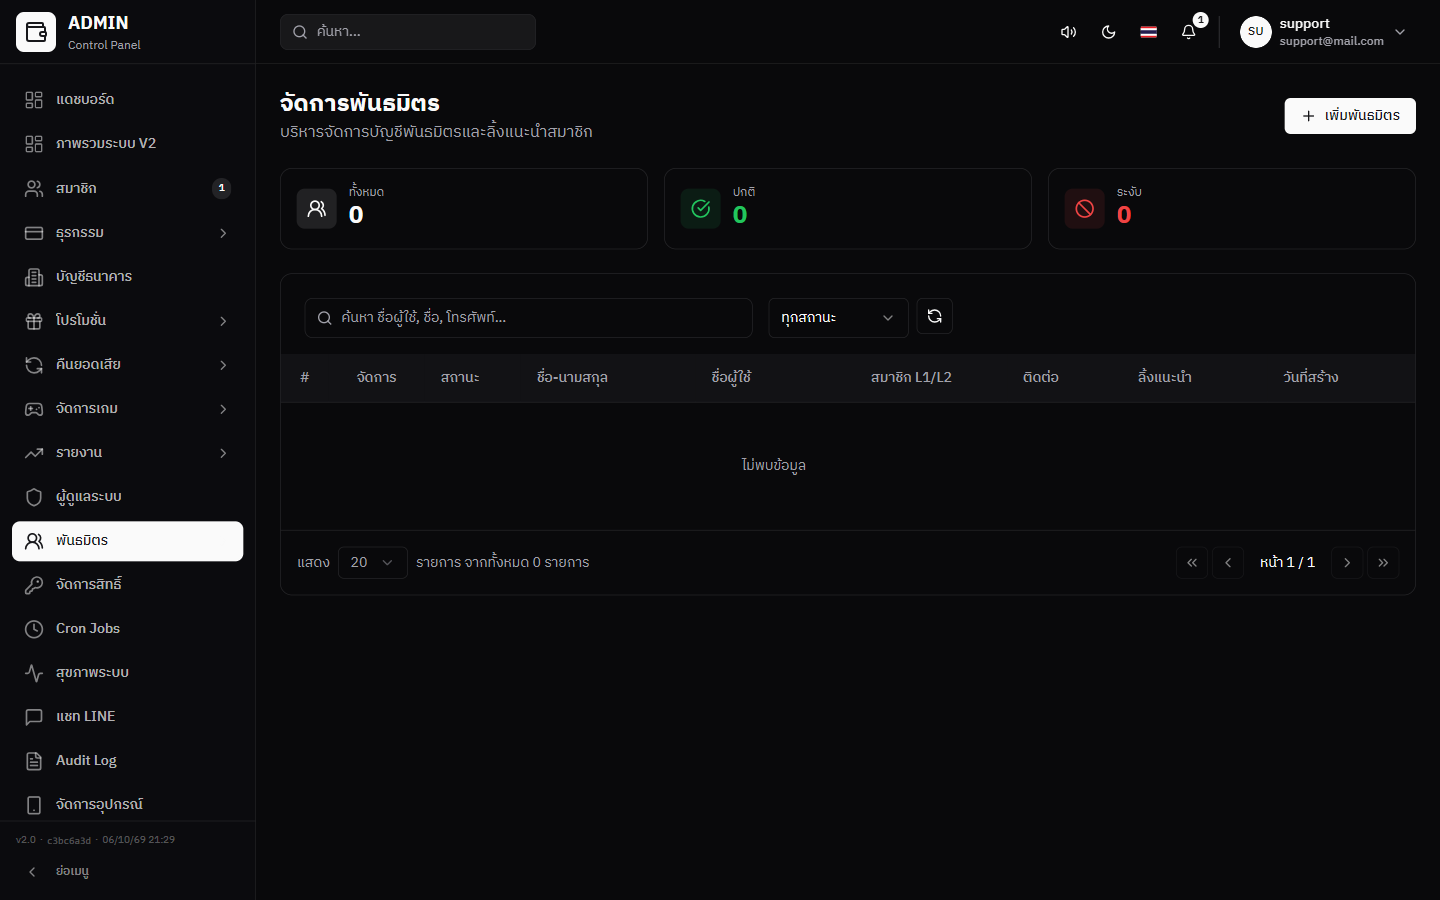Open ภาพรวมระบบ V2 menu item

pos(128,144)
